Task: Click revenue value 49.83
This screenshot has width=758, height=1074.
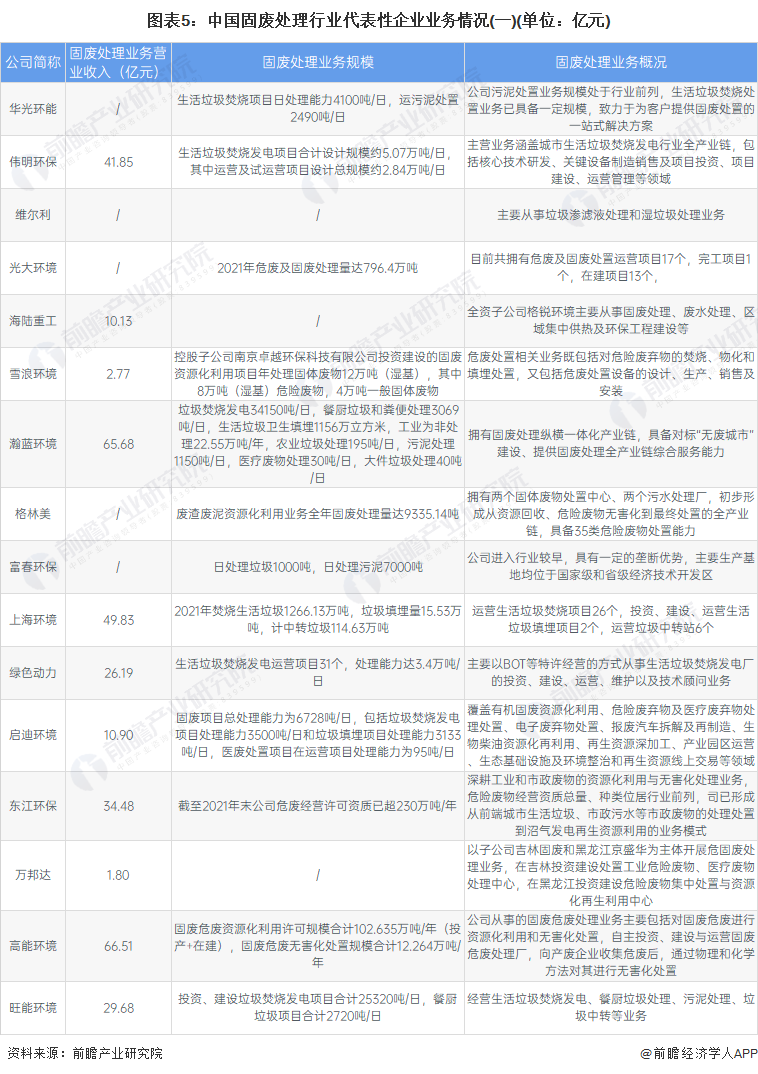Action: [118, 620]
